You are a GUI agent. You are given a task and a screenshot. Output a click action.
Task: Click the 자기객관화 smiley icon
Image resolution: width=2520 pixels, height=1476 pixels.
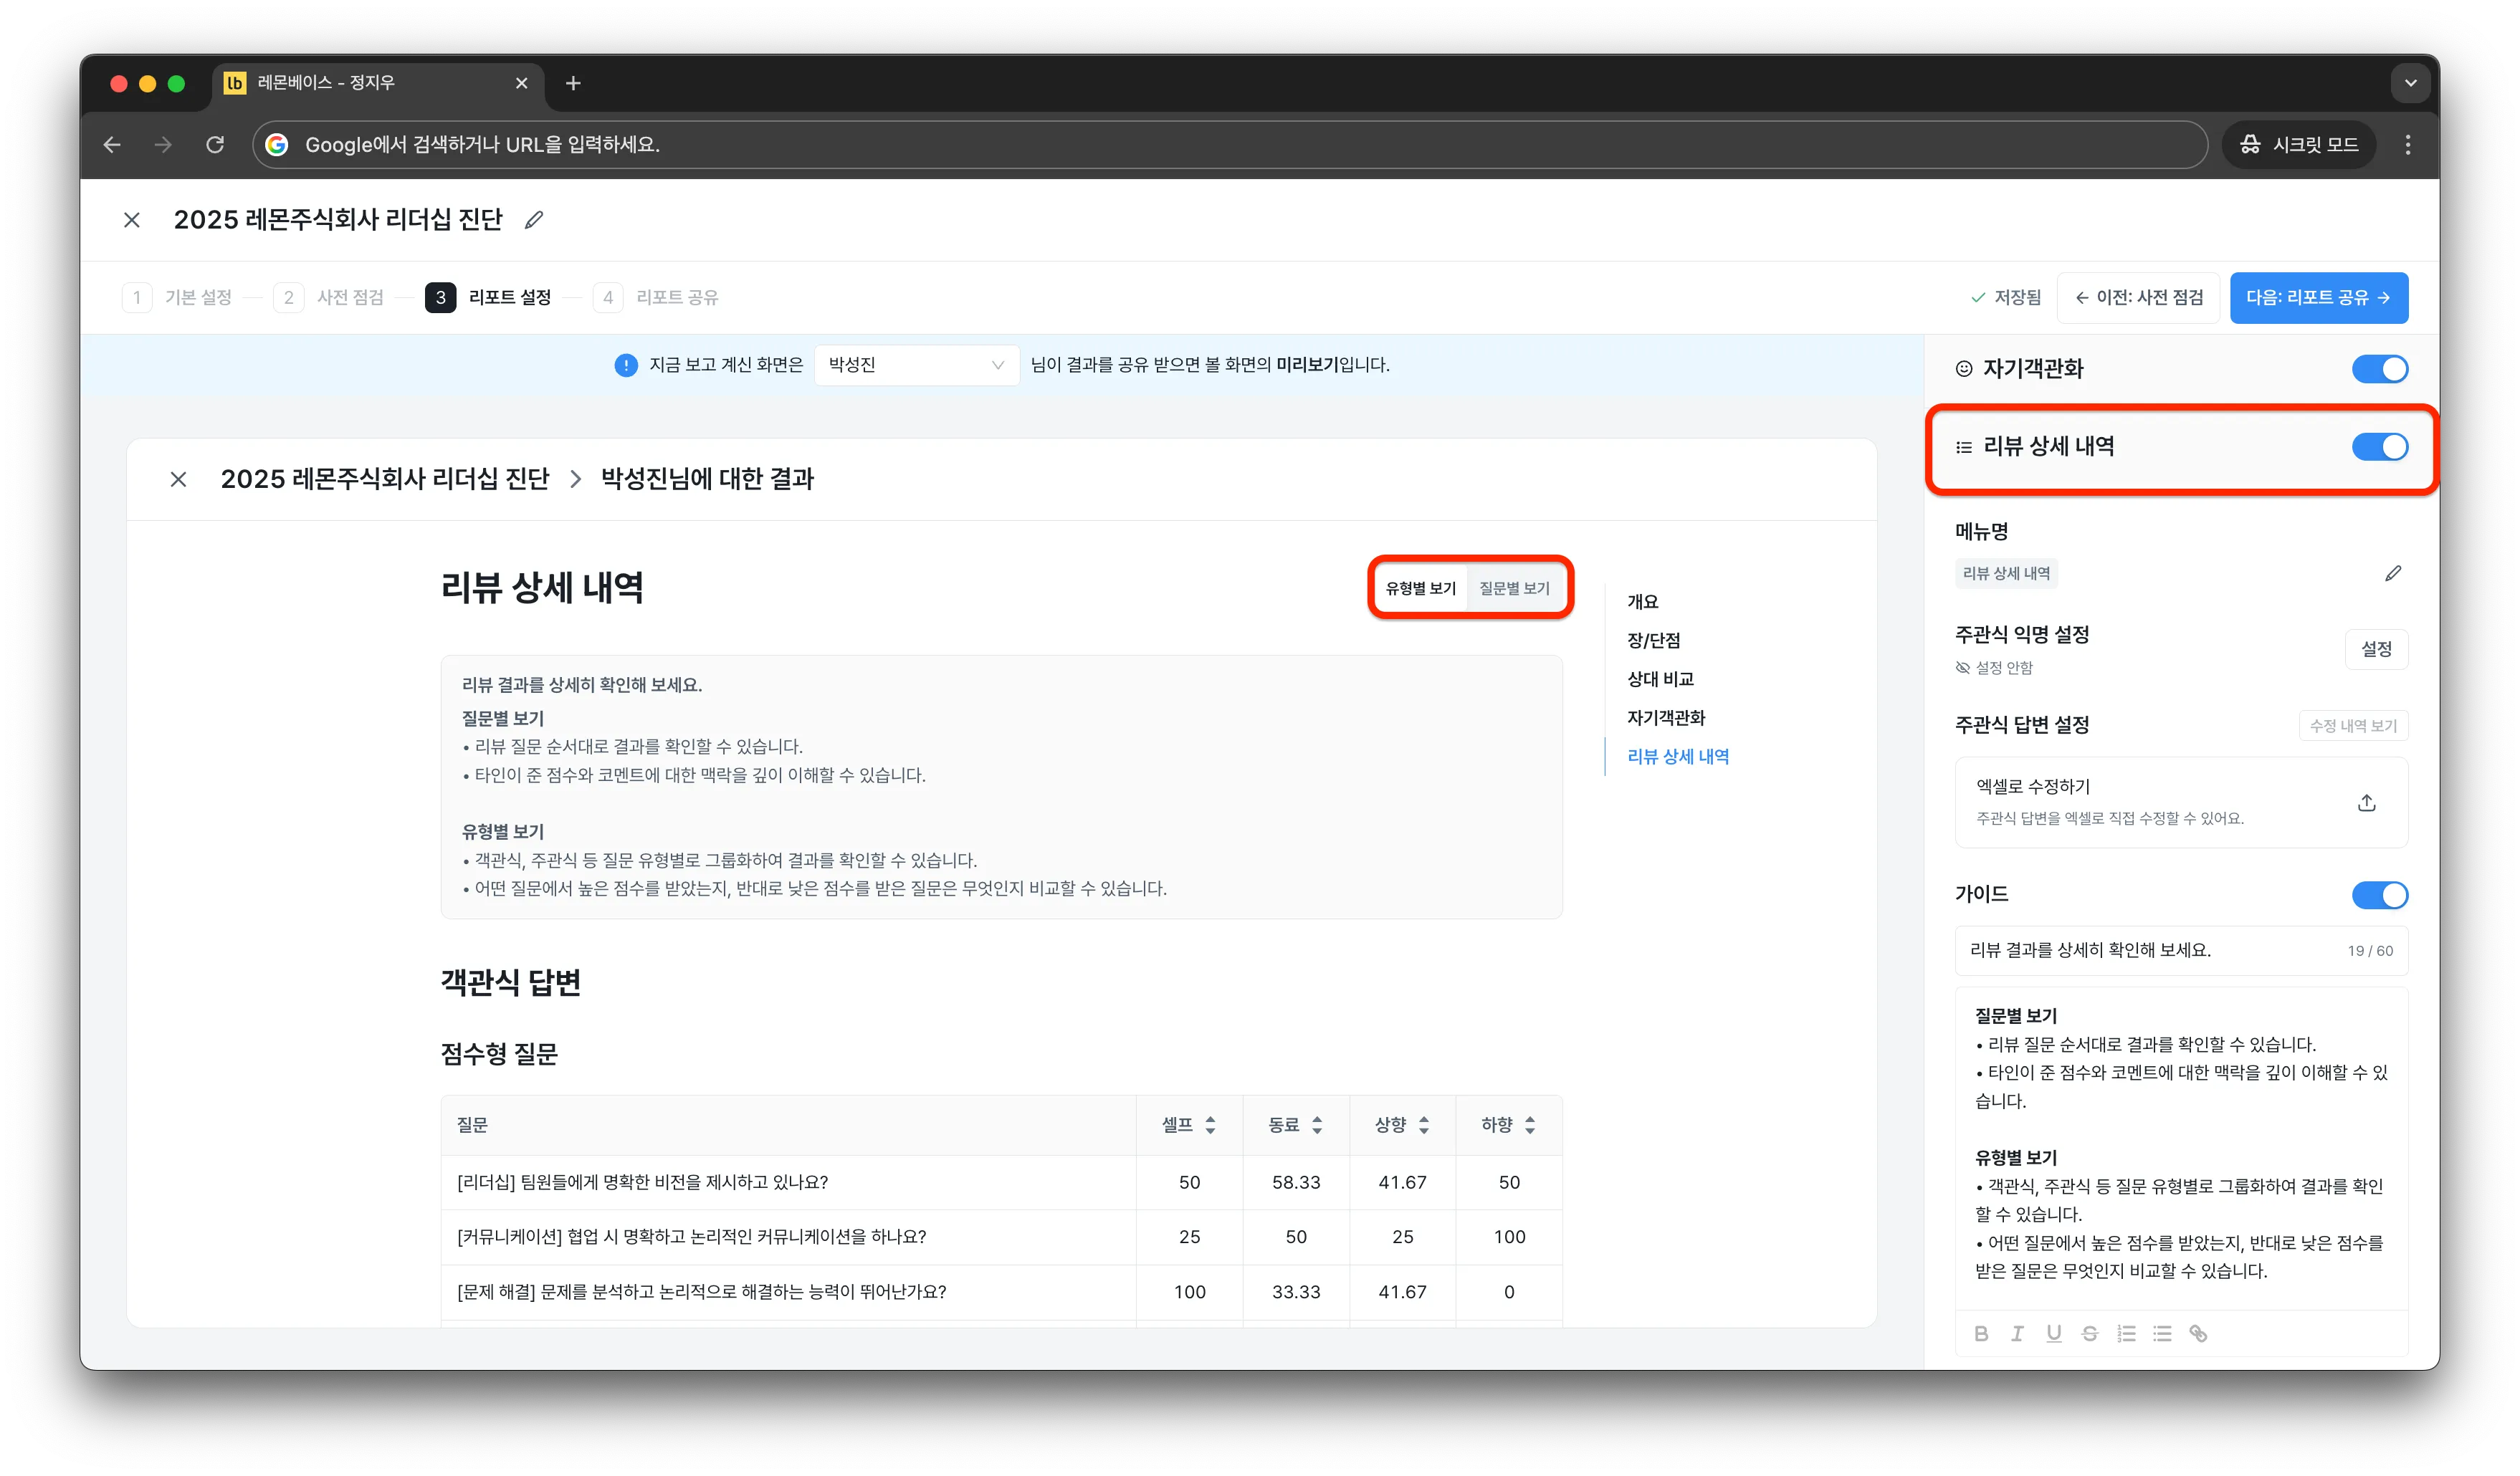(1964, 369)
